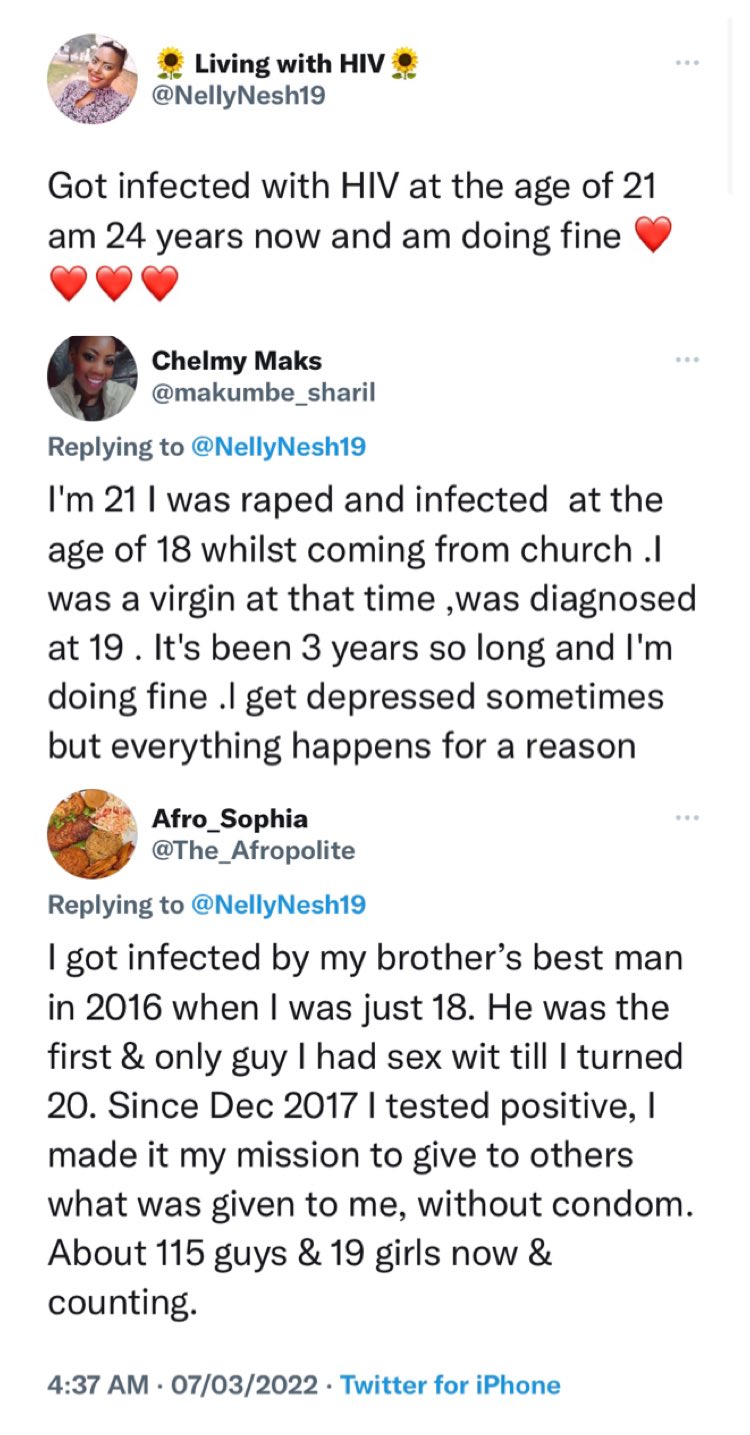Open more options on Living with HIV tweet
The height and width of the screenshot is (1435, 750).
(x=685, y=62)
